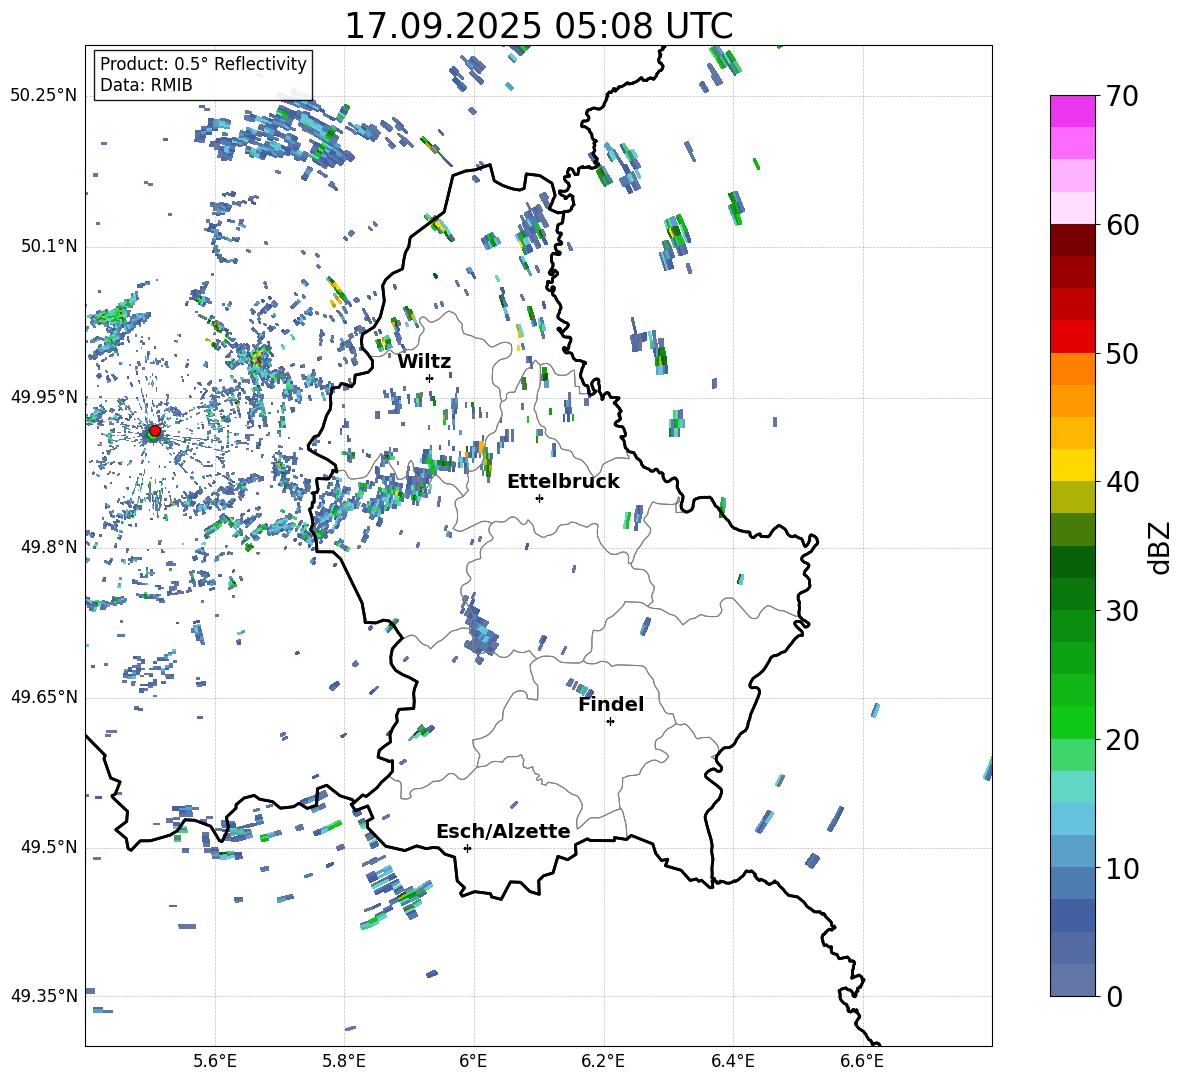Select the Findel station label
The height and width of the screenshot is (1081, 1184).
611,705
